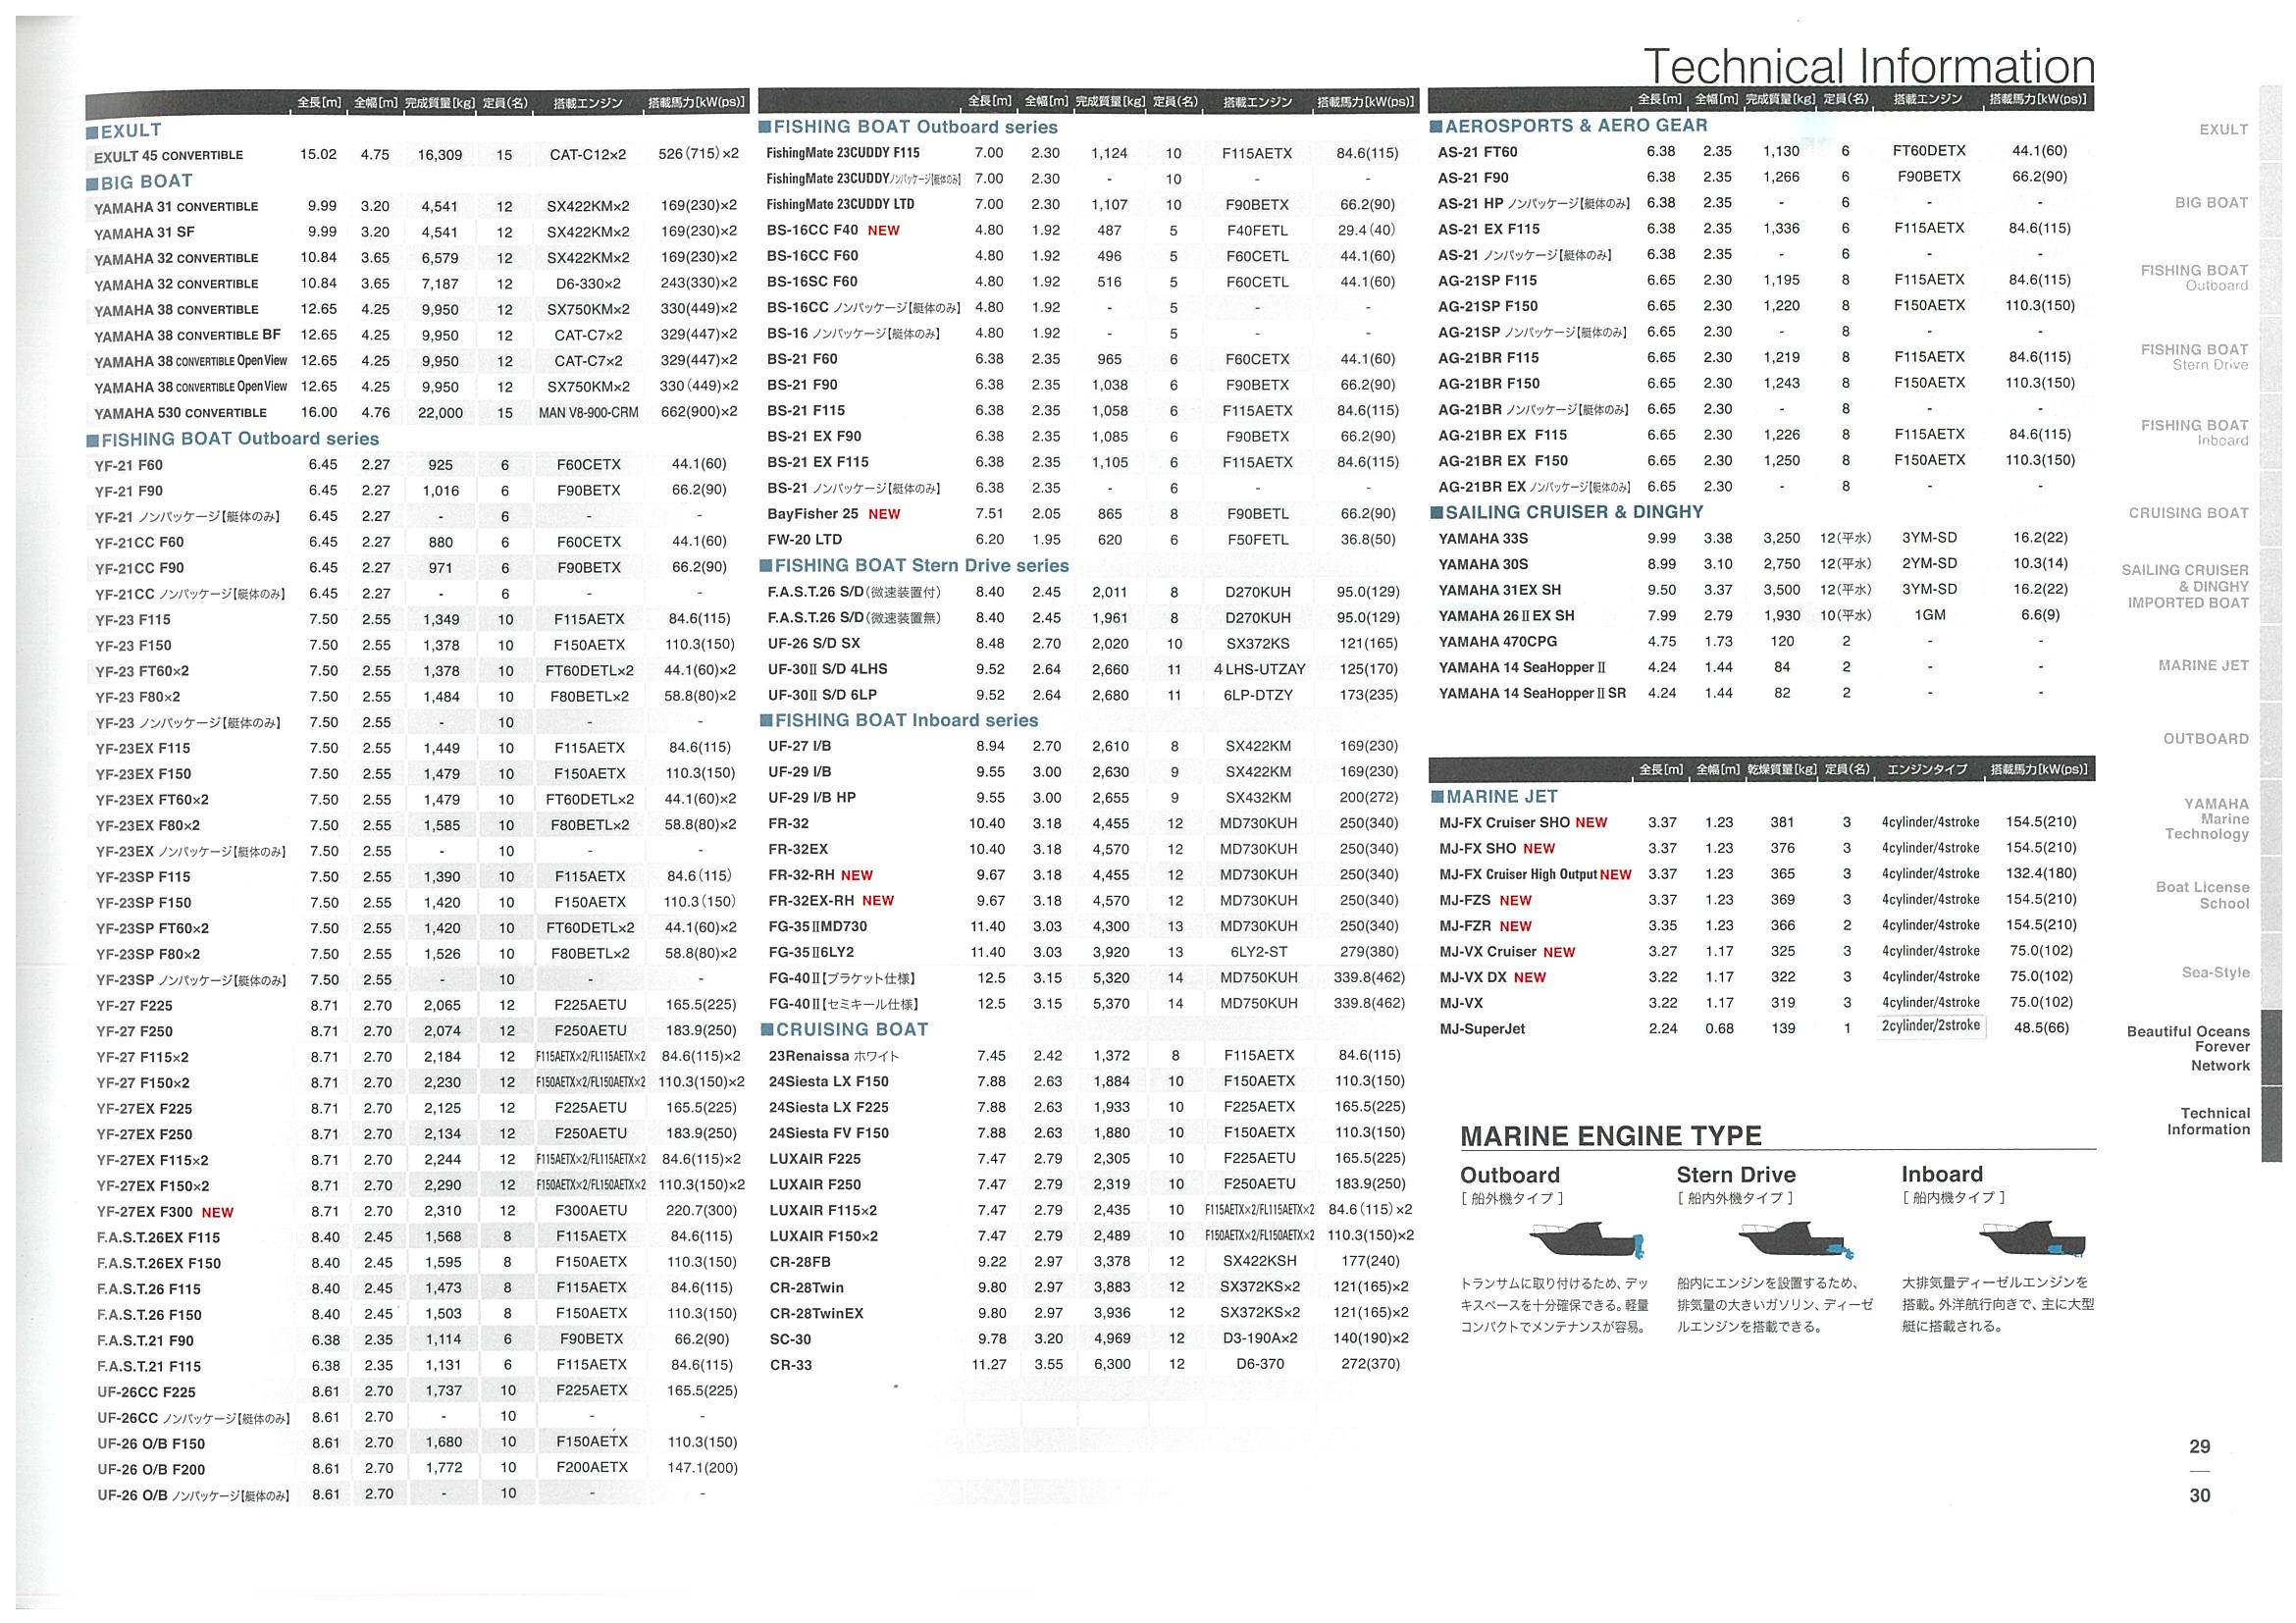The image size is (2296, 1623).
Task: Click the D3-190A×2 engine cell
Action: coord(1260,1338)
